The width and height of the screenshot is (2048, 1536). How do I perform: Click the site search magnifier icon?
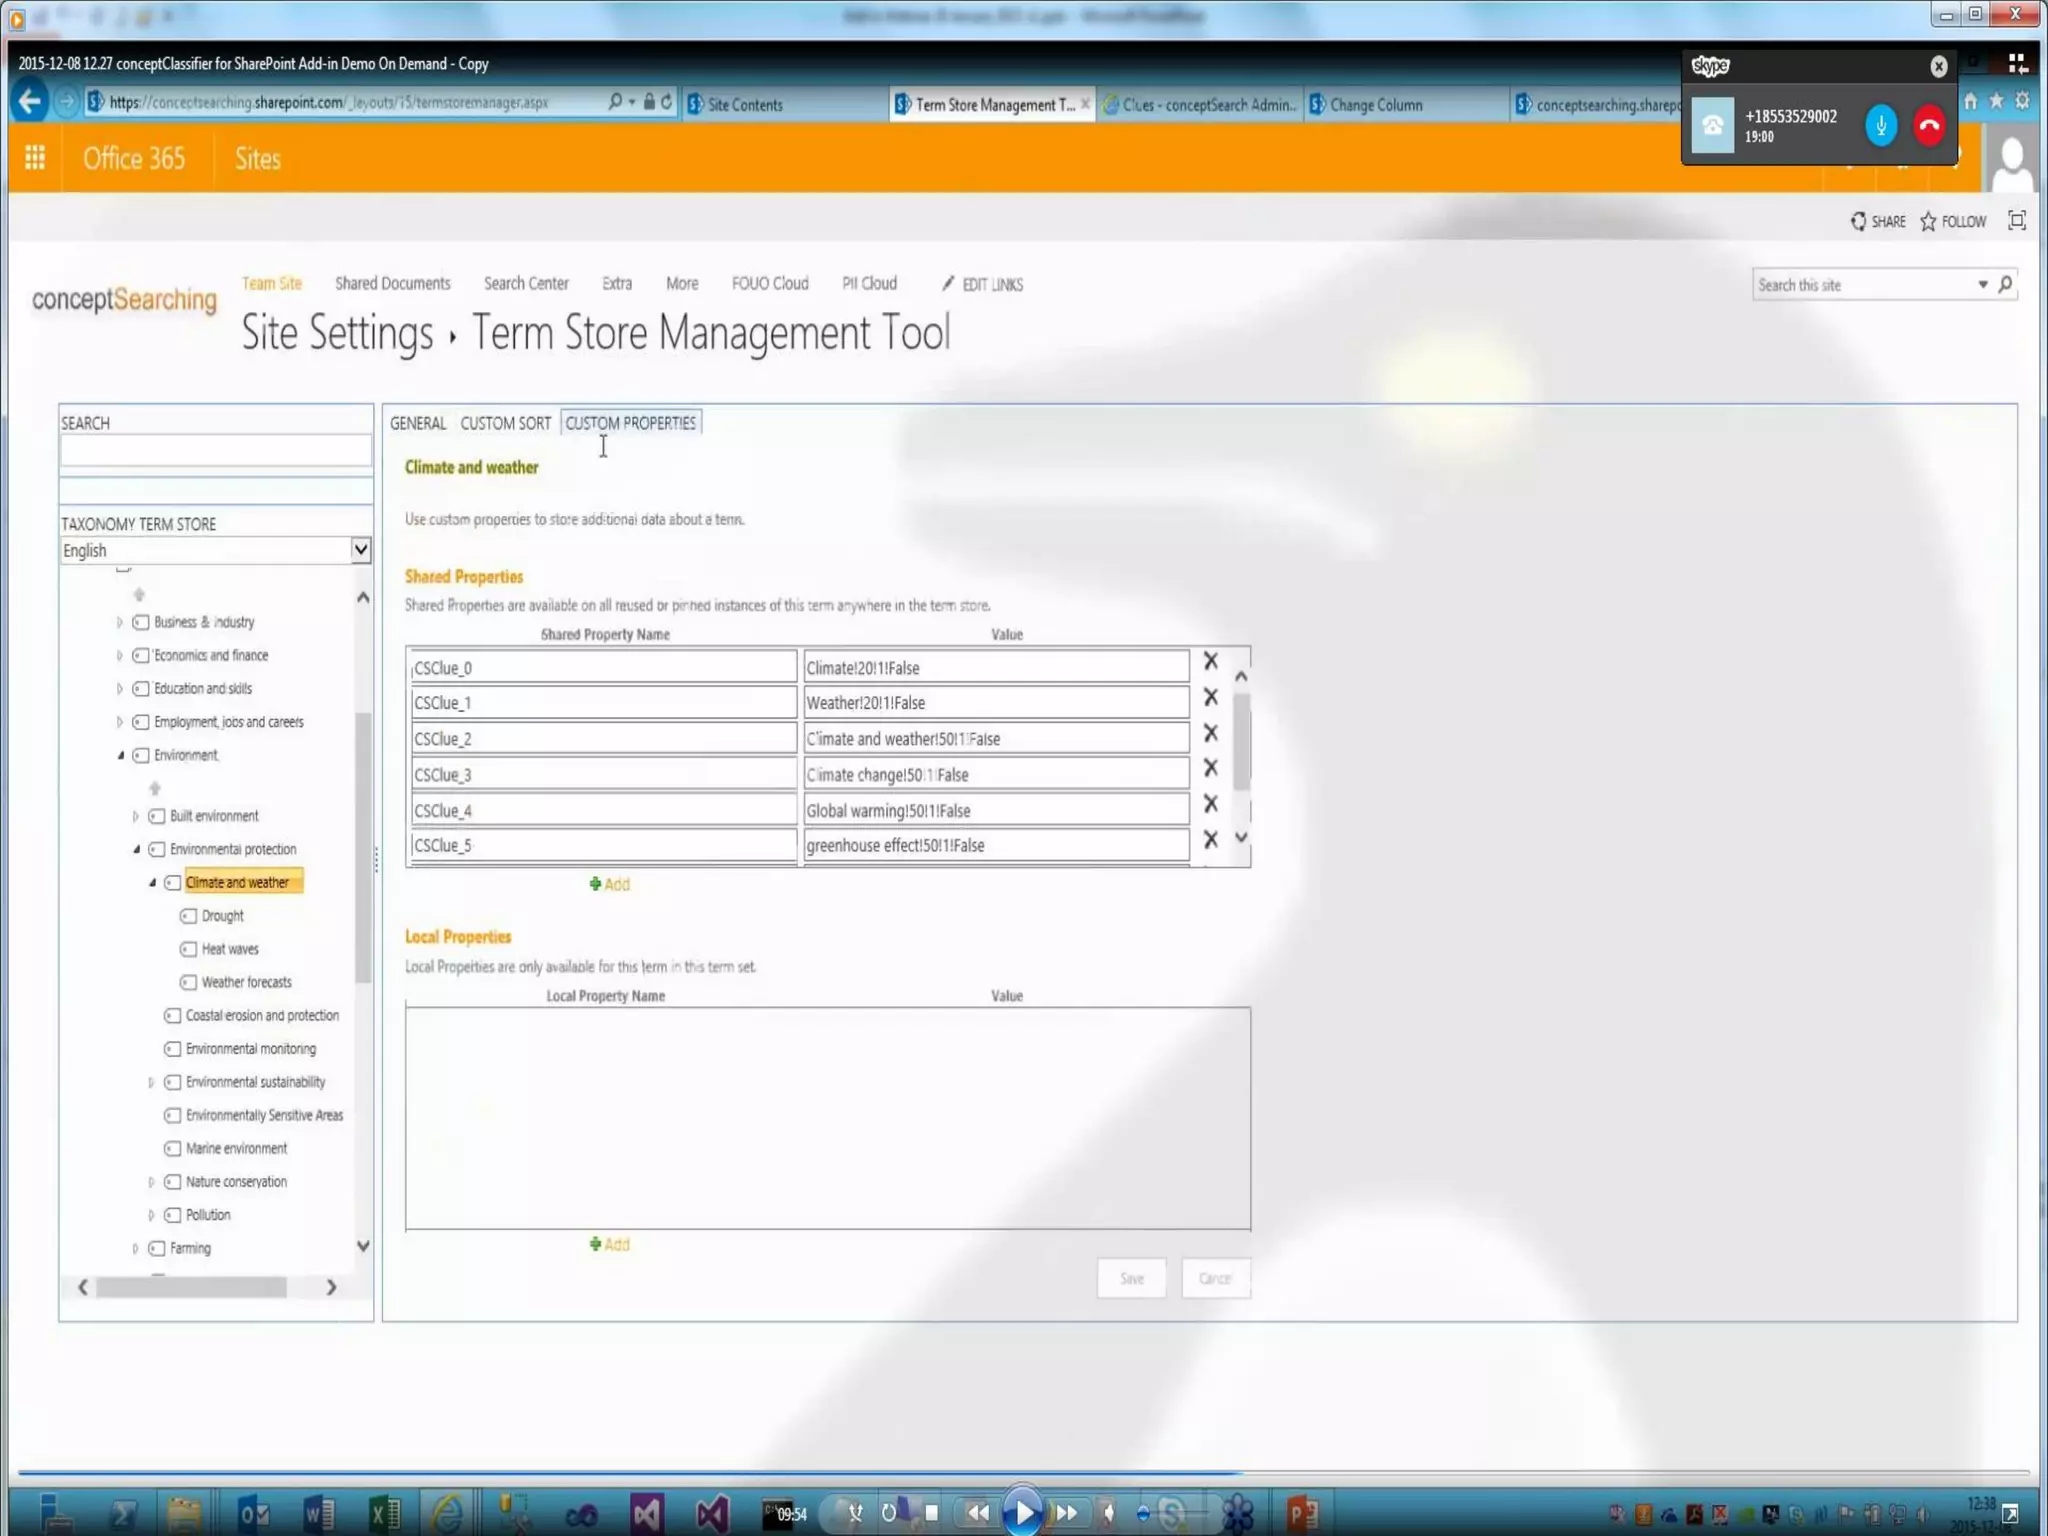click(x=2005, y=285)
